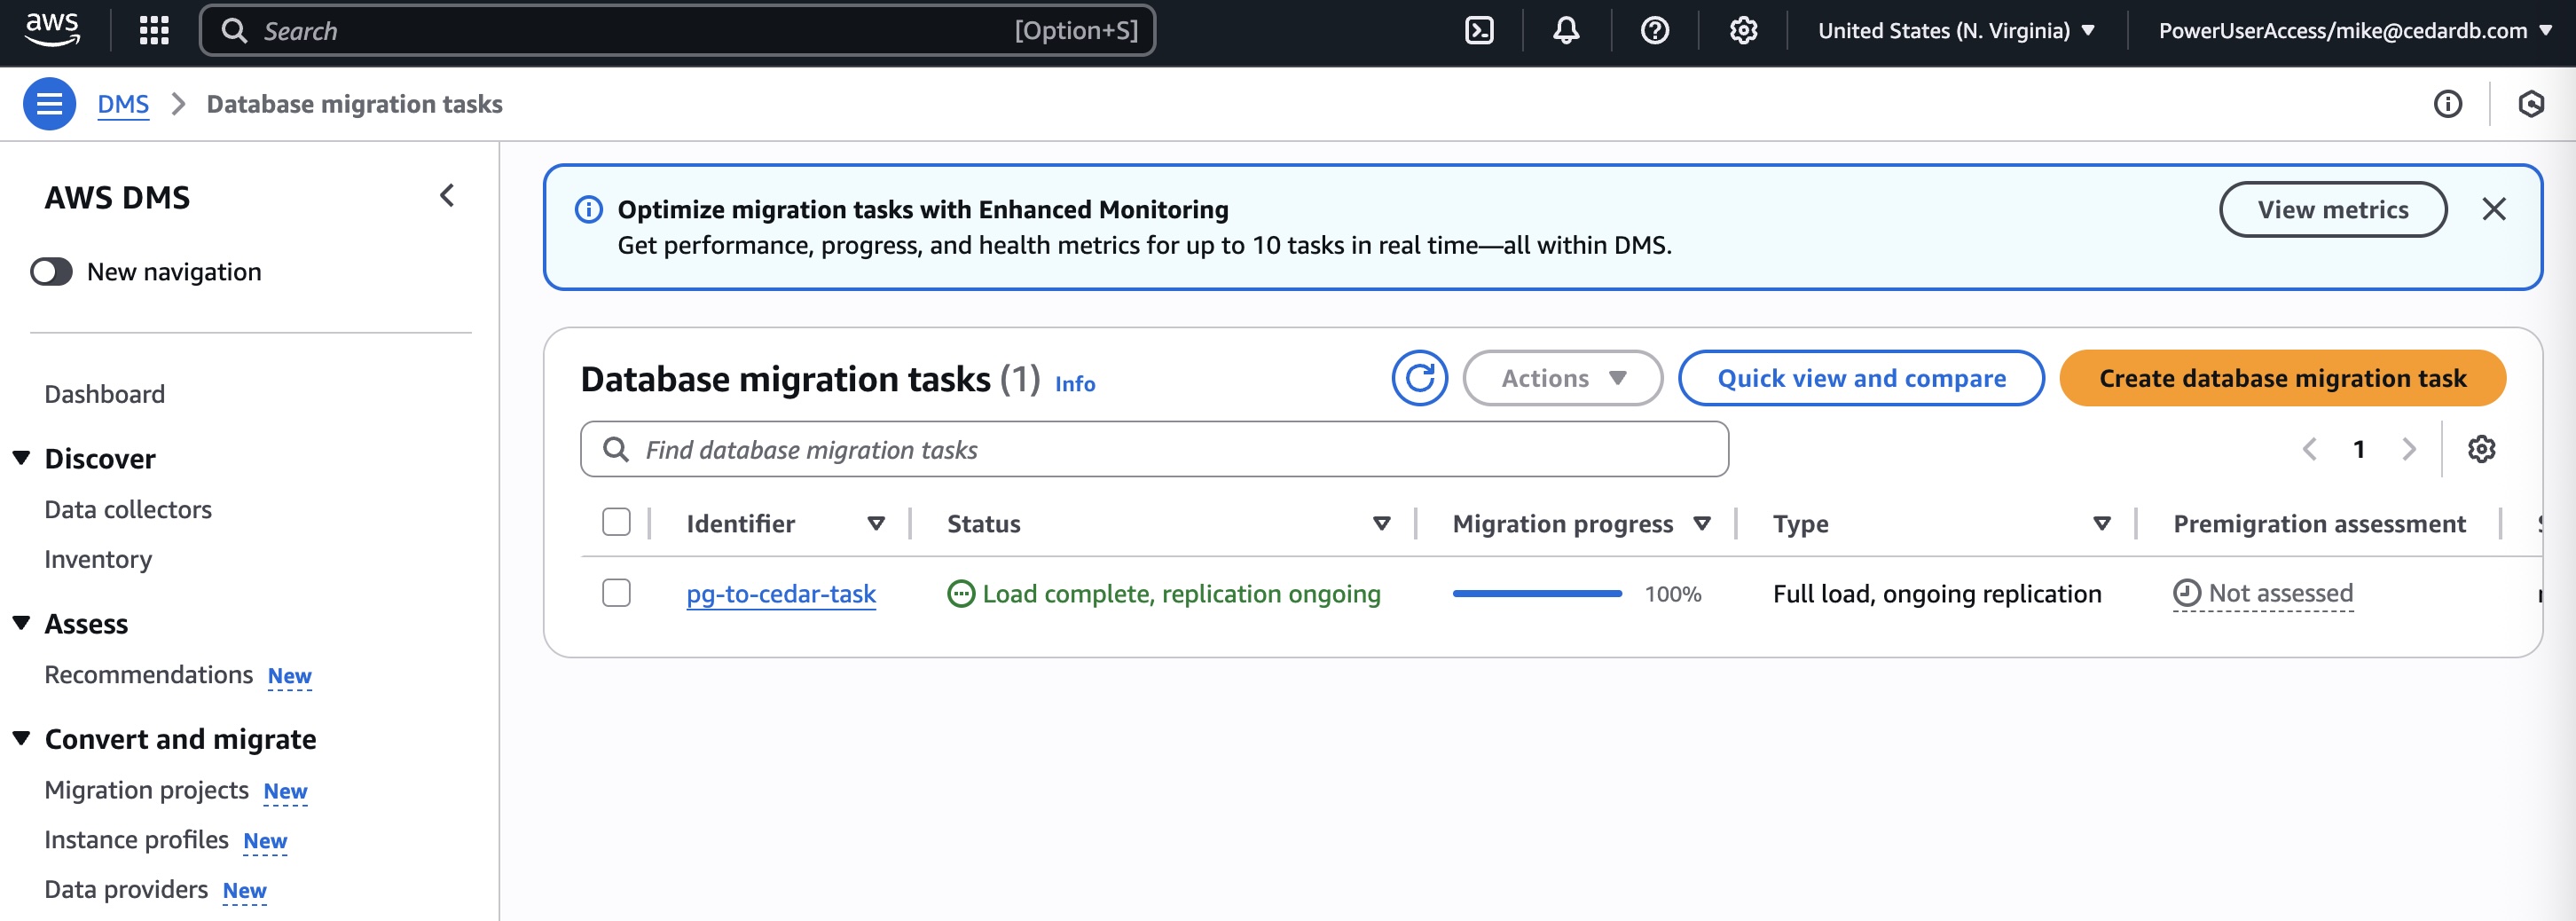The width and height of the screenshot is (2576, 921).
Task: Open table preferences gear icon
Action: point(2481,449)
